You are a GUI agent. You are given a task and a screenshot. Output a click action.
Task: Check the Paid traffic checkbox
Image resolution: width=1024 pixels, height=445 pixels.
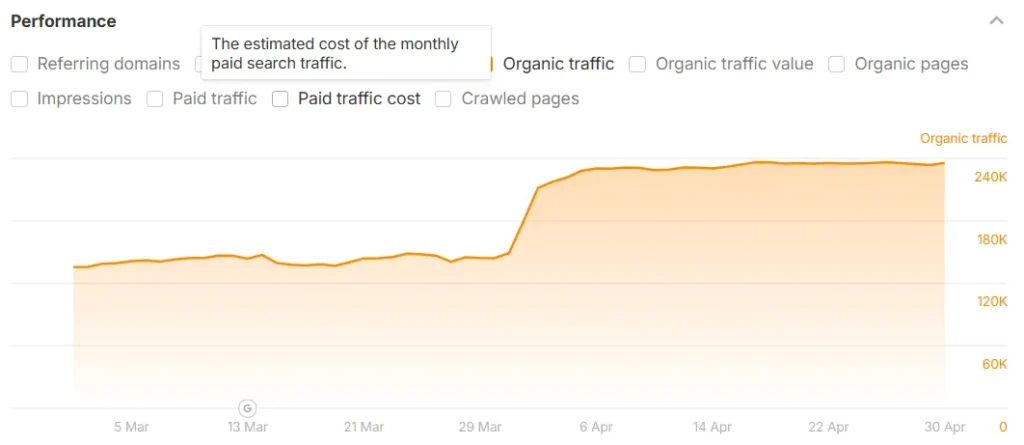[x=155, y=99]
